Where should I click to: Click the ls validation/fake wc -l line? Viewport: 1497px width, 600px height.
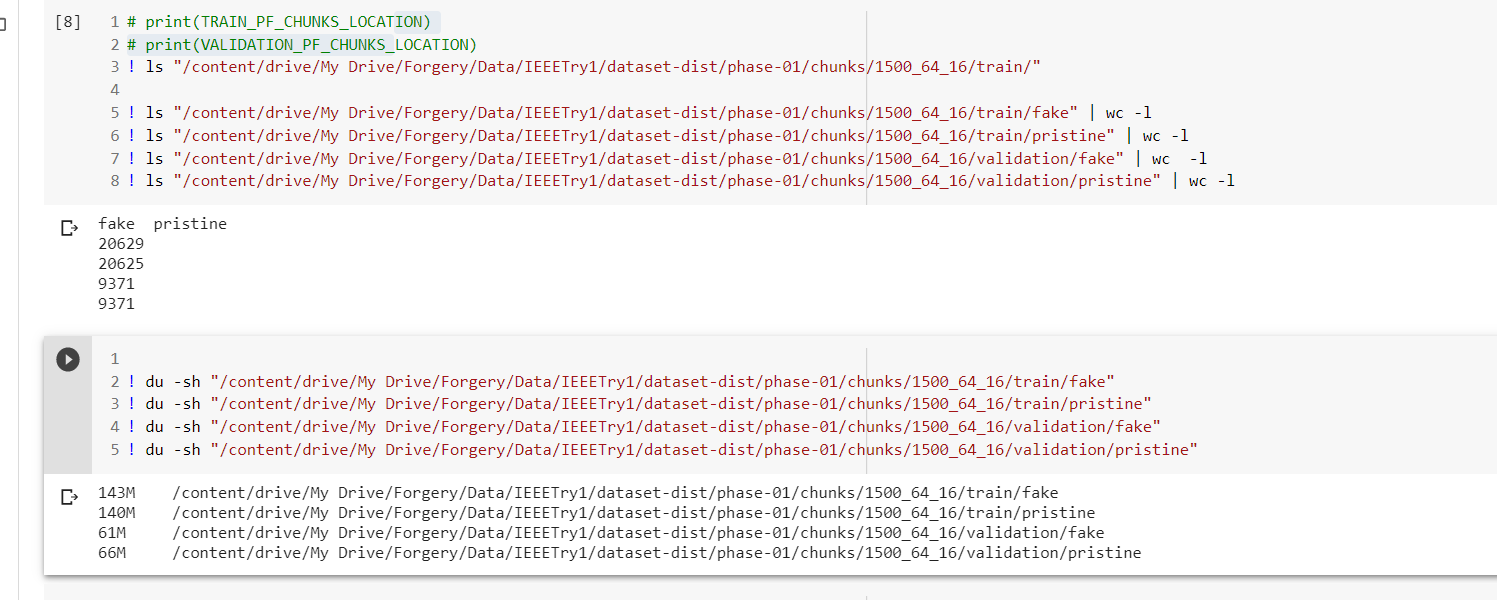[667, 158]
